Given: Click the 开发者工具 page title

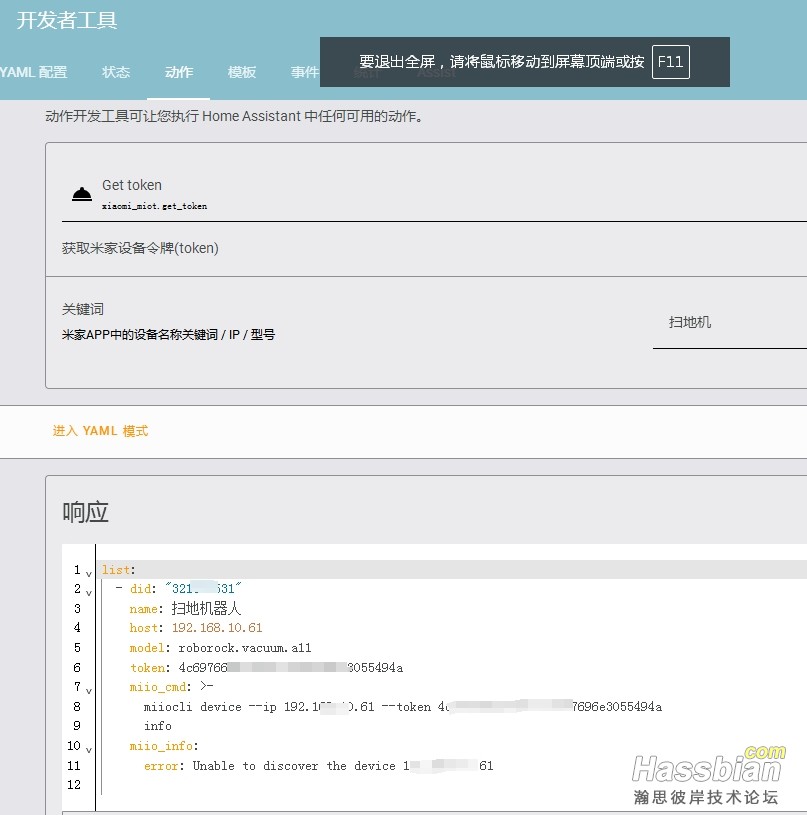Looking at the screenshot, I should click(67, 21).
